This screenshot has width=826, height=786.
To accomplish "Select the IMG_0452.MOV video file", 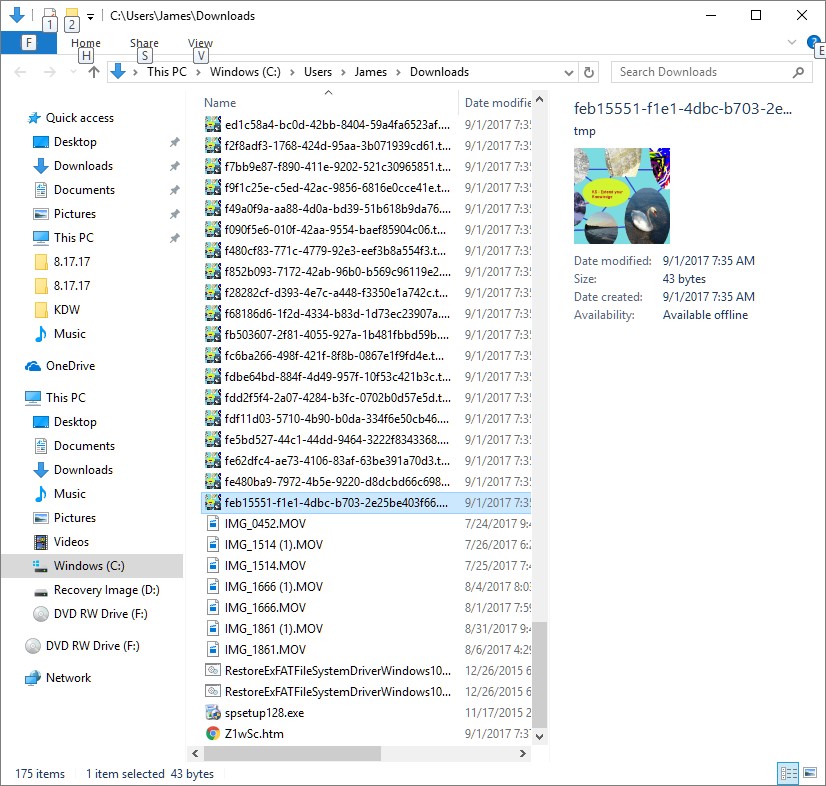I will click(x=265, y=524).
